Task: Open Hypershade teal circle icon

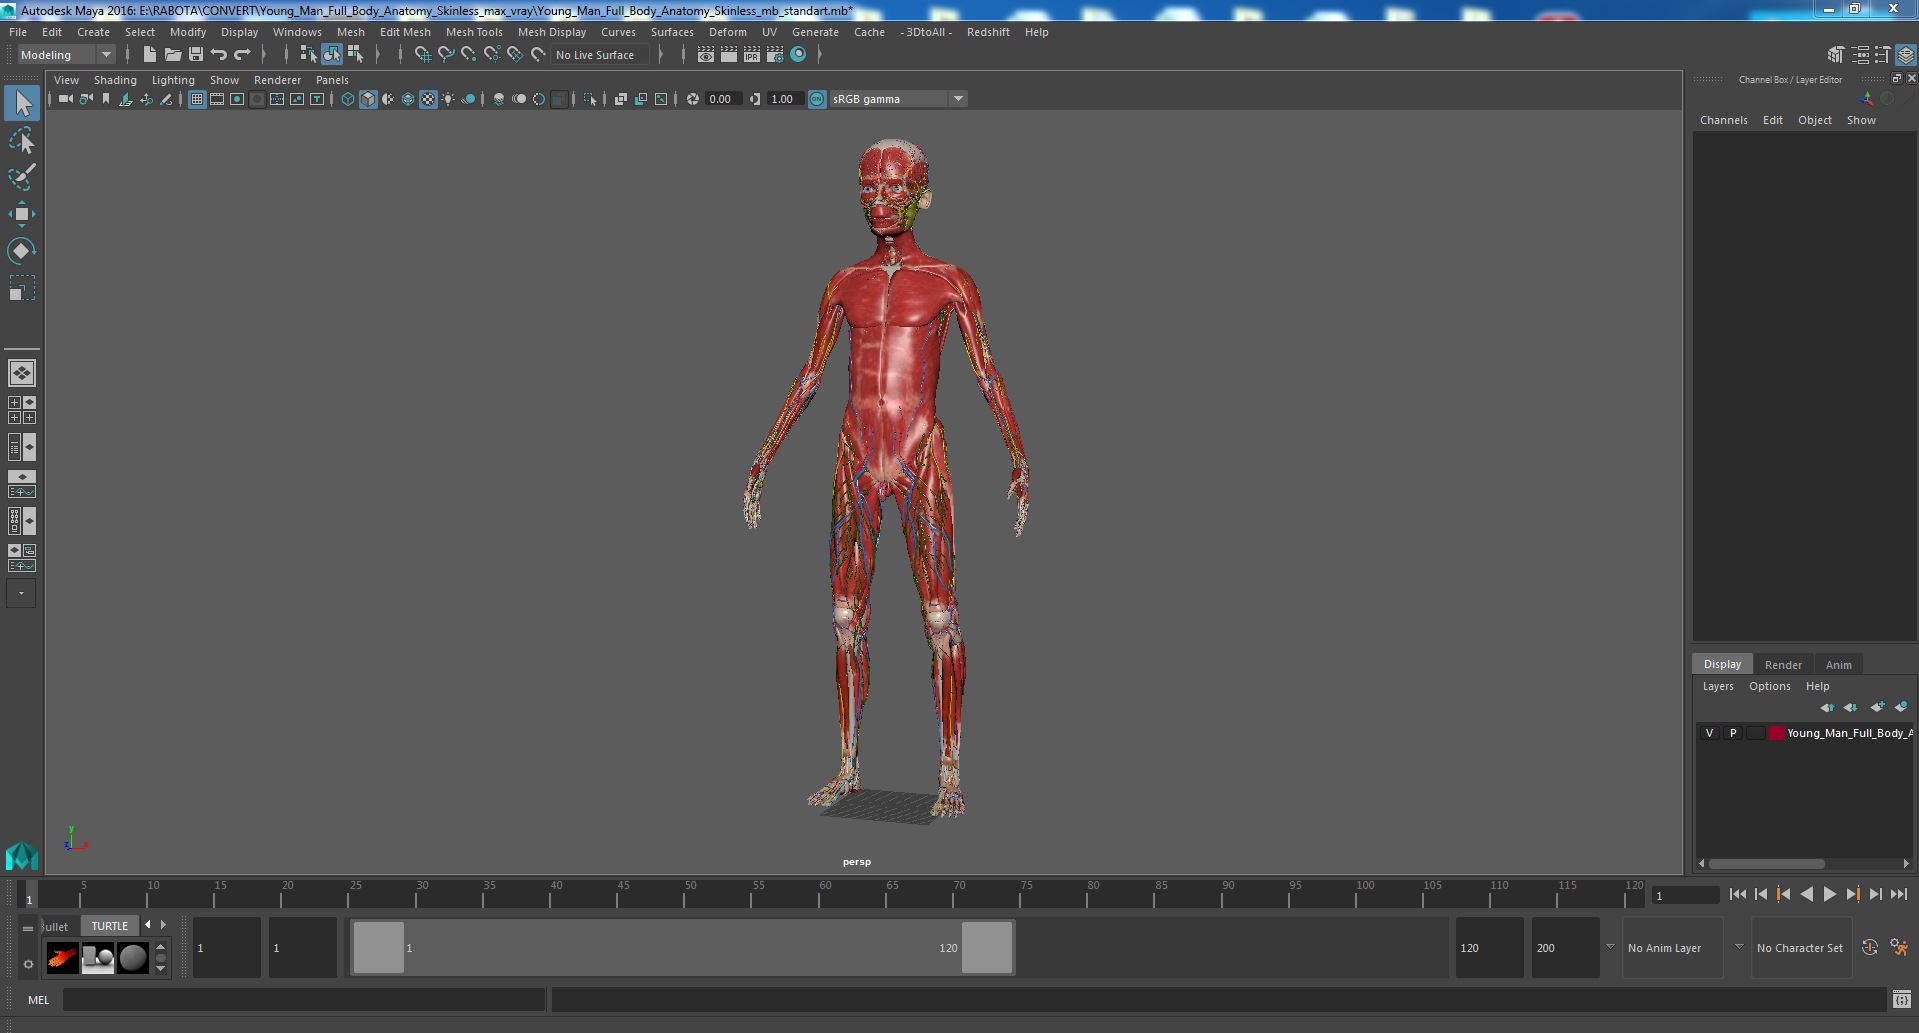Action: [x=798, y=55]
